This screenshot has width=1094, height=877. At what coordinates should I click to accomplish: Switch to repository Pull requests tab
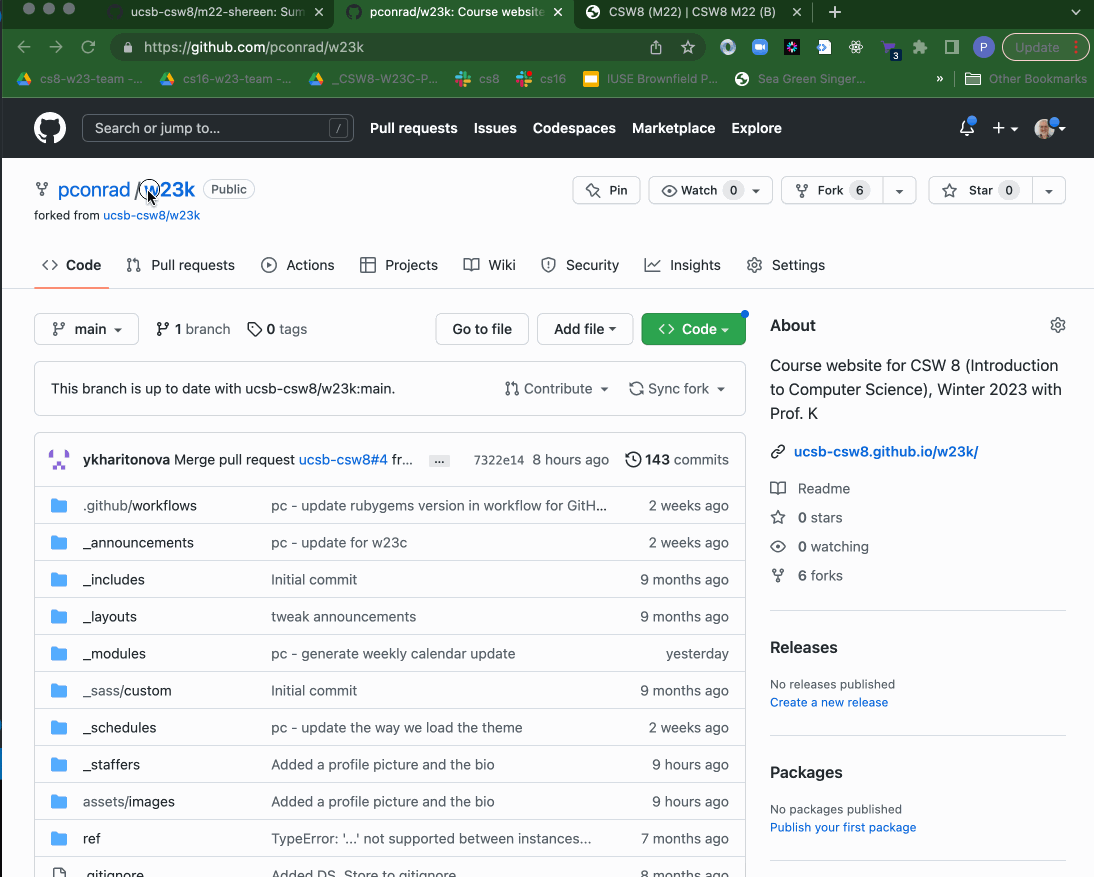coord(181,265)
